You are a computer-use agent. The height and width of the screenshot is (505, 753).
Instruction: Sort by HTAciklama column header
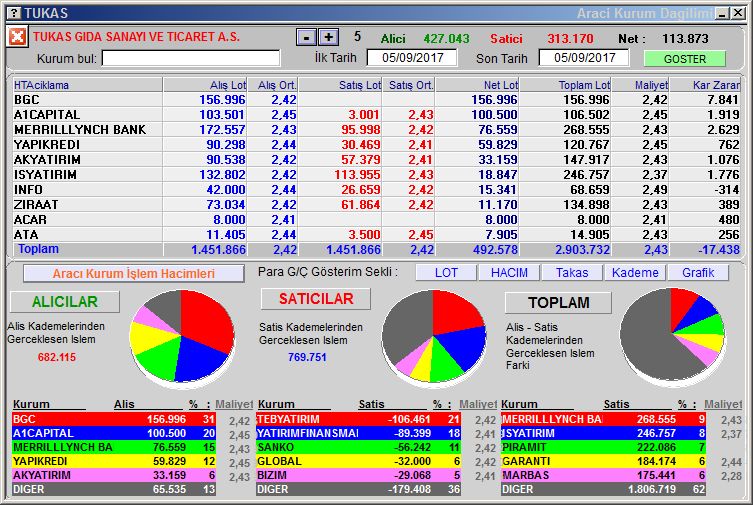(x=87, y=85)
